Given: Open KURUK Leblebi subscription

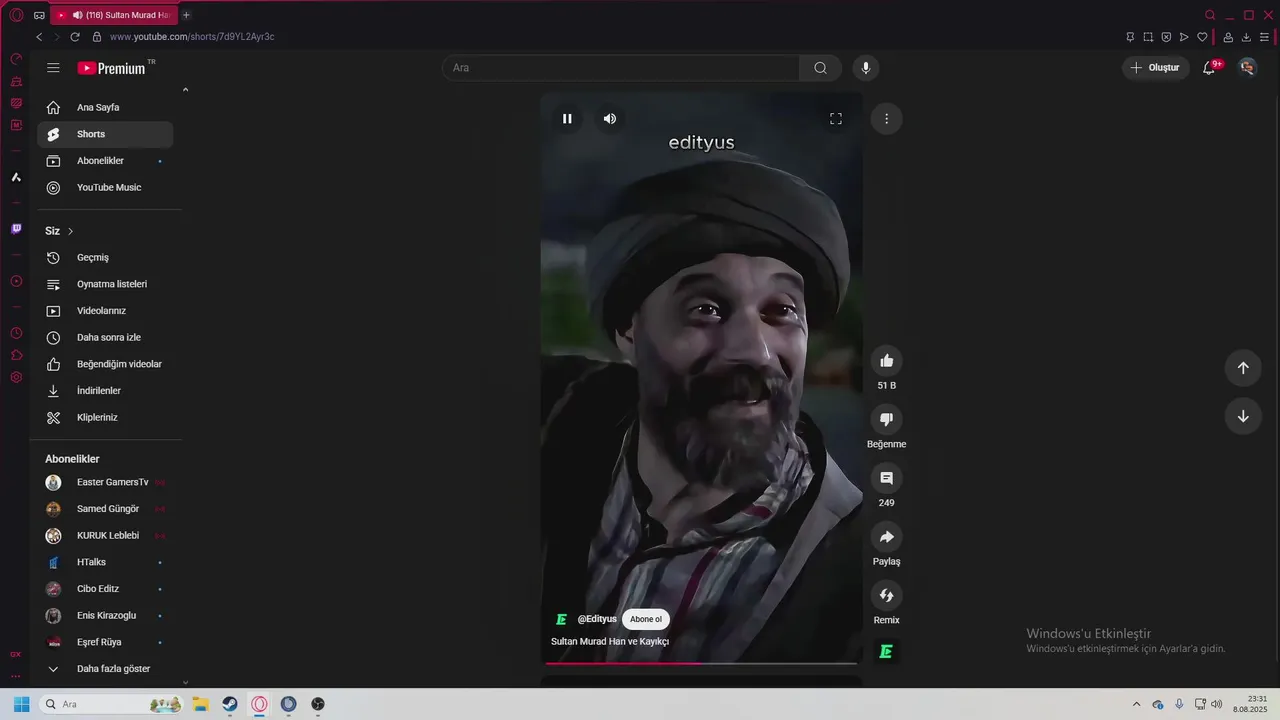Looking at the screenshot, I should click(105, 536).
